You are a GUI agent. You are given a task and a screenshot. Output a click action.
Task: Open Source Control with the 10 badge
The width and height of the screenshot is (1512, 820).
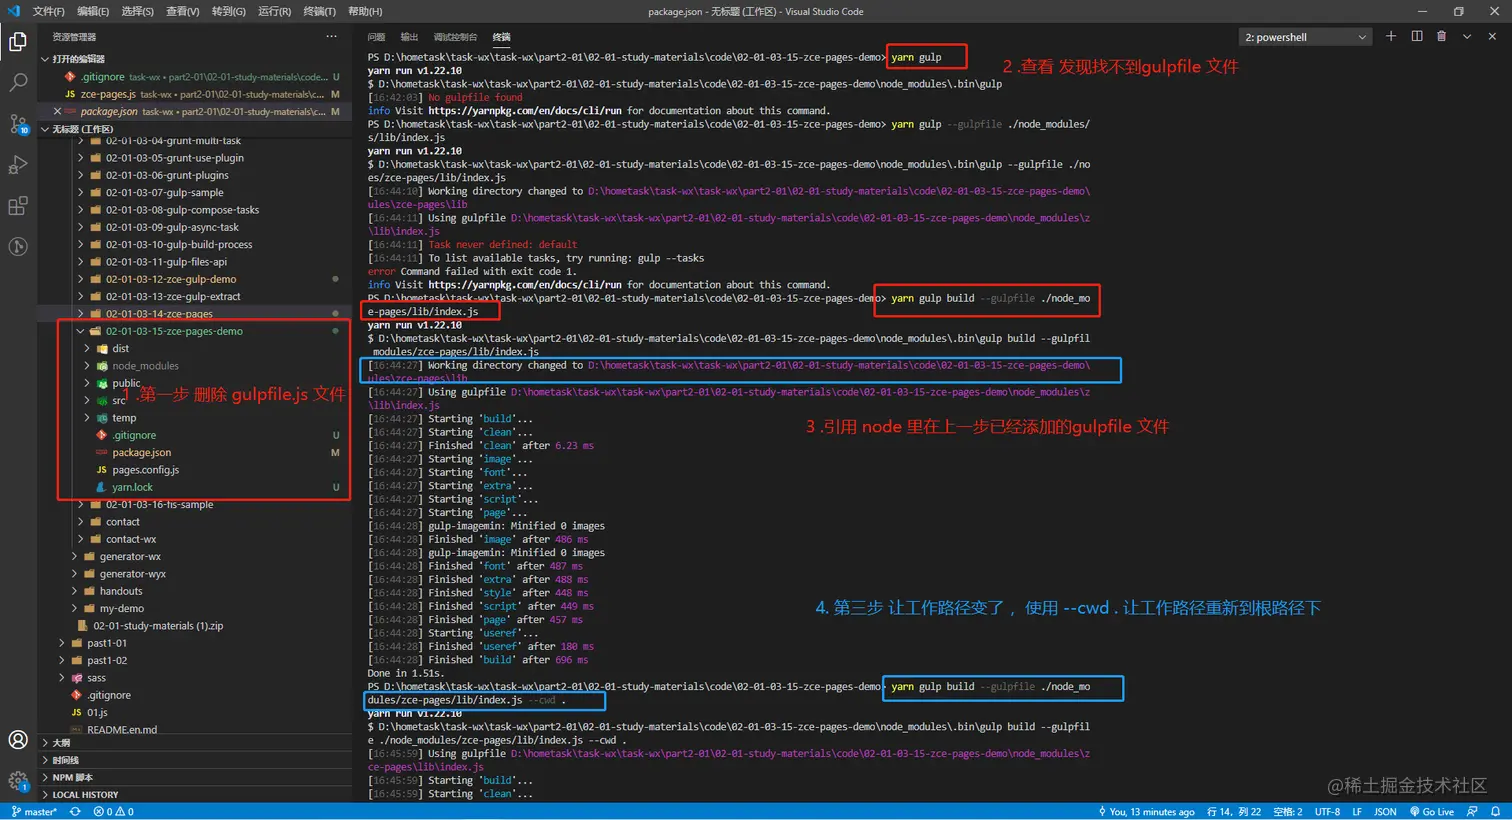[18, 124]
